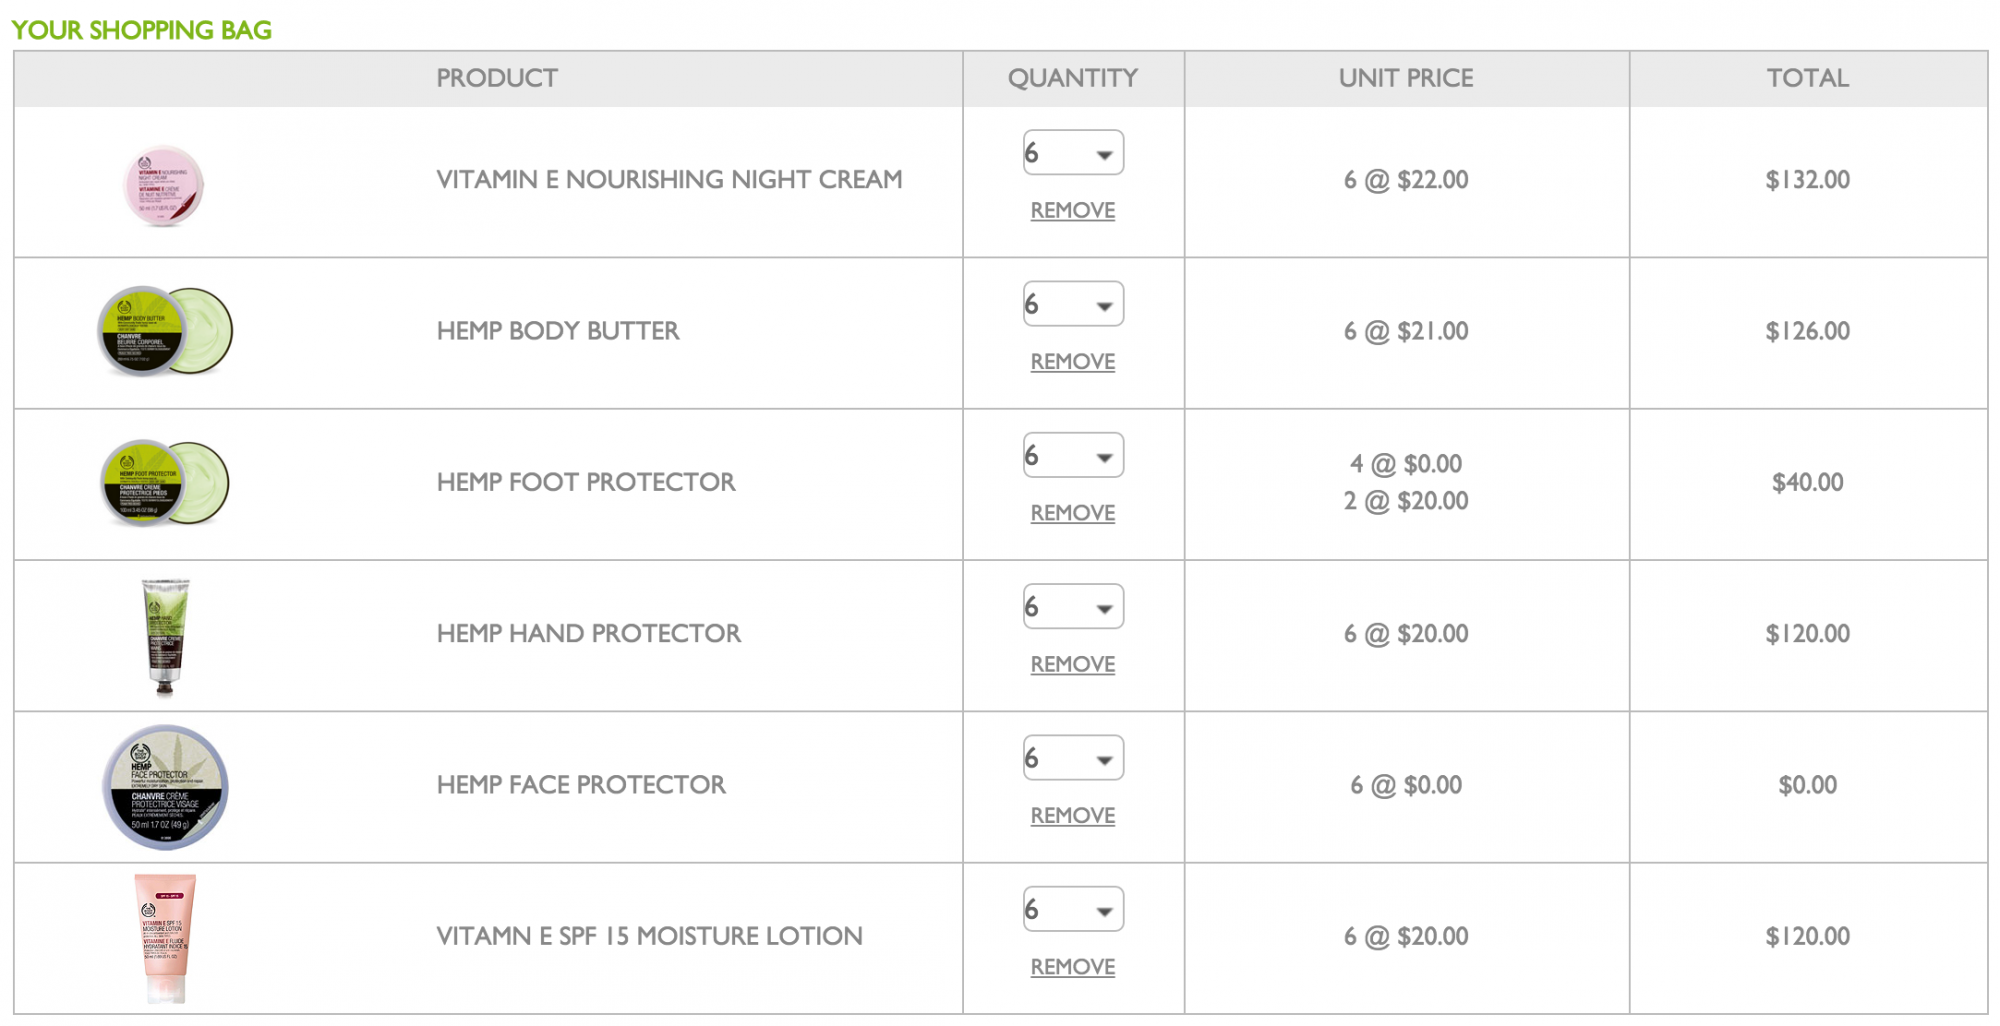The height and width of the screenshot is (1026, 2000).
Task: Select the Hemp Body Butter product name
Action: 558,331
